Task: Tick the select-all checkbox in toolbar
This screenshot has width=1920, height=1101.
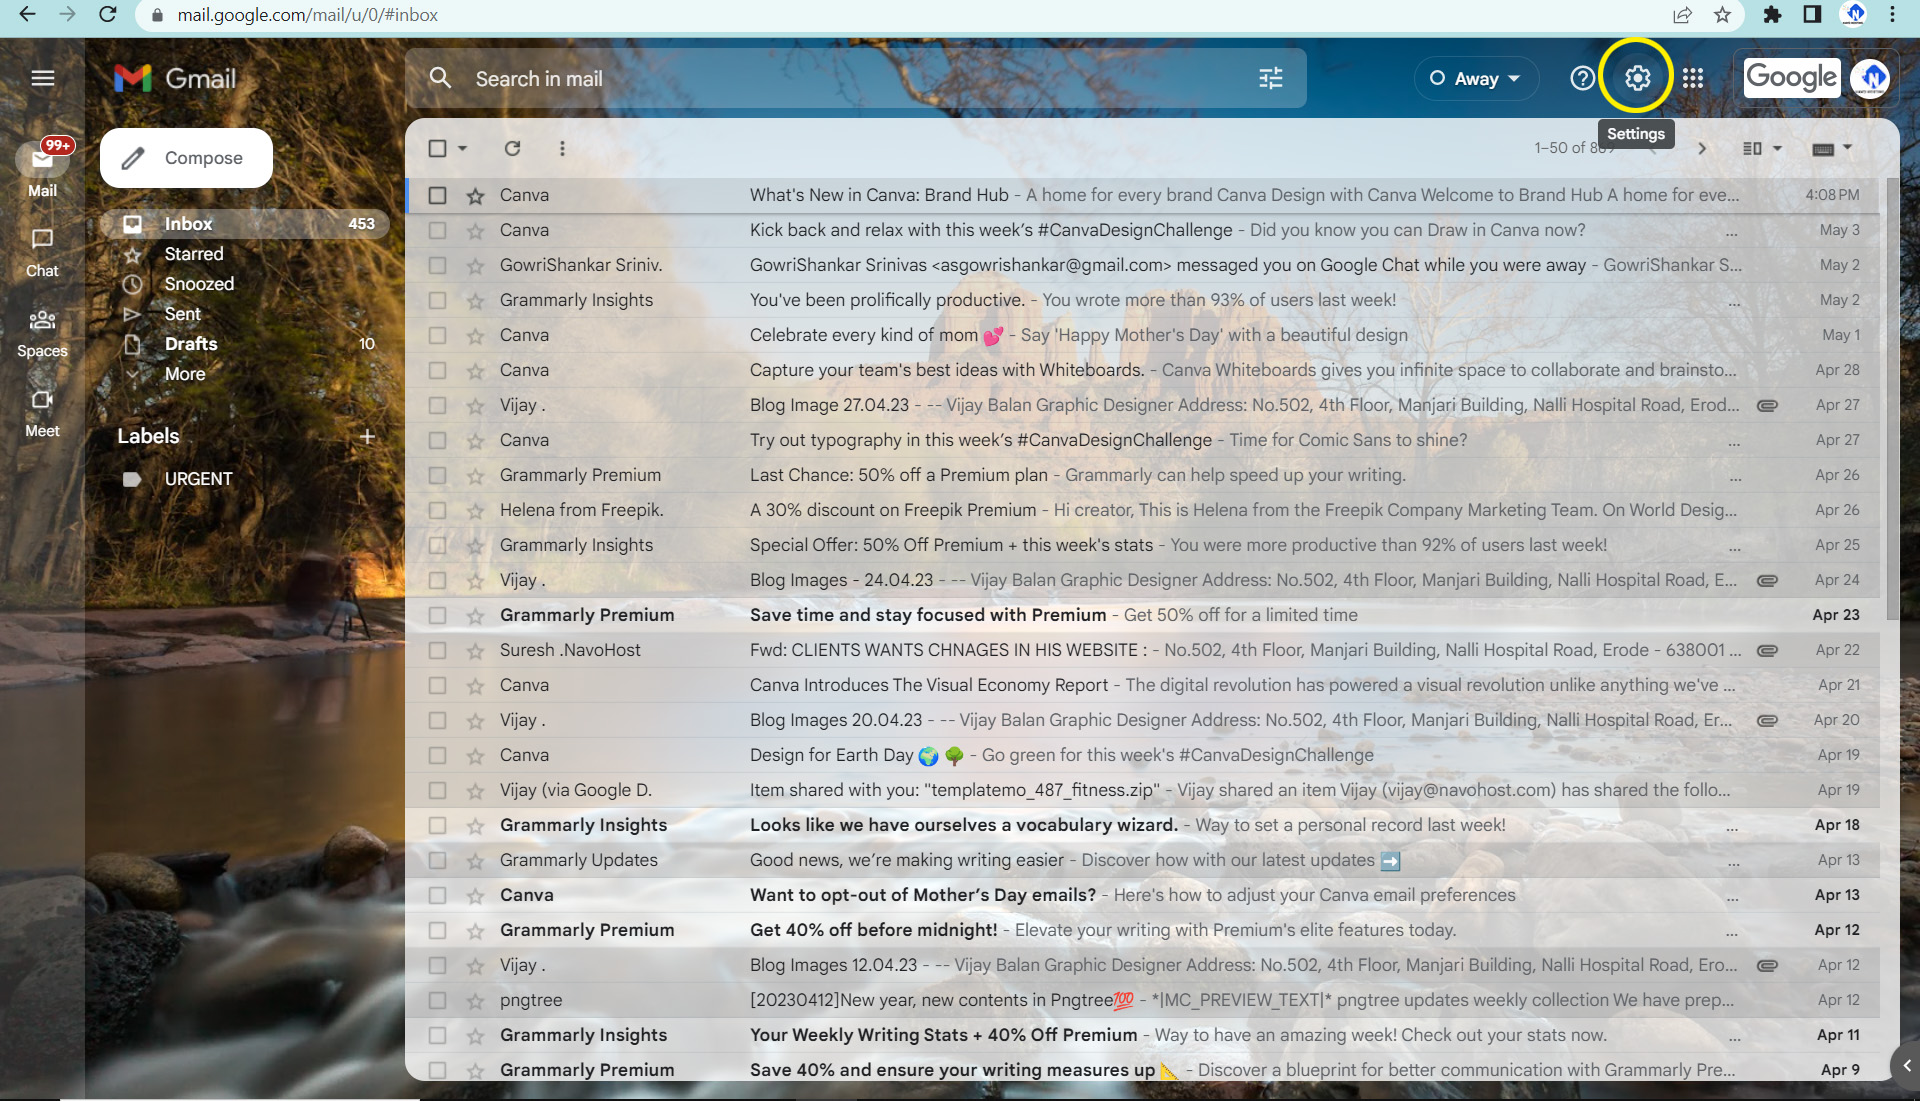Action: click(x=437, y=148)
